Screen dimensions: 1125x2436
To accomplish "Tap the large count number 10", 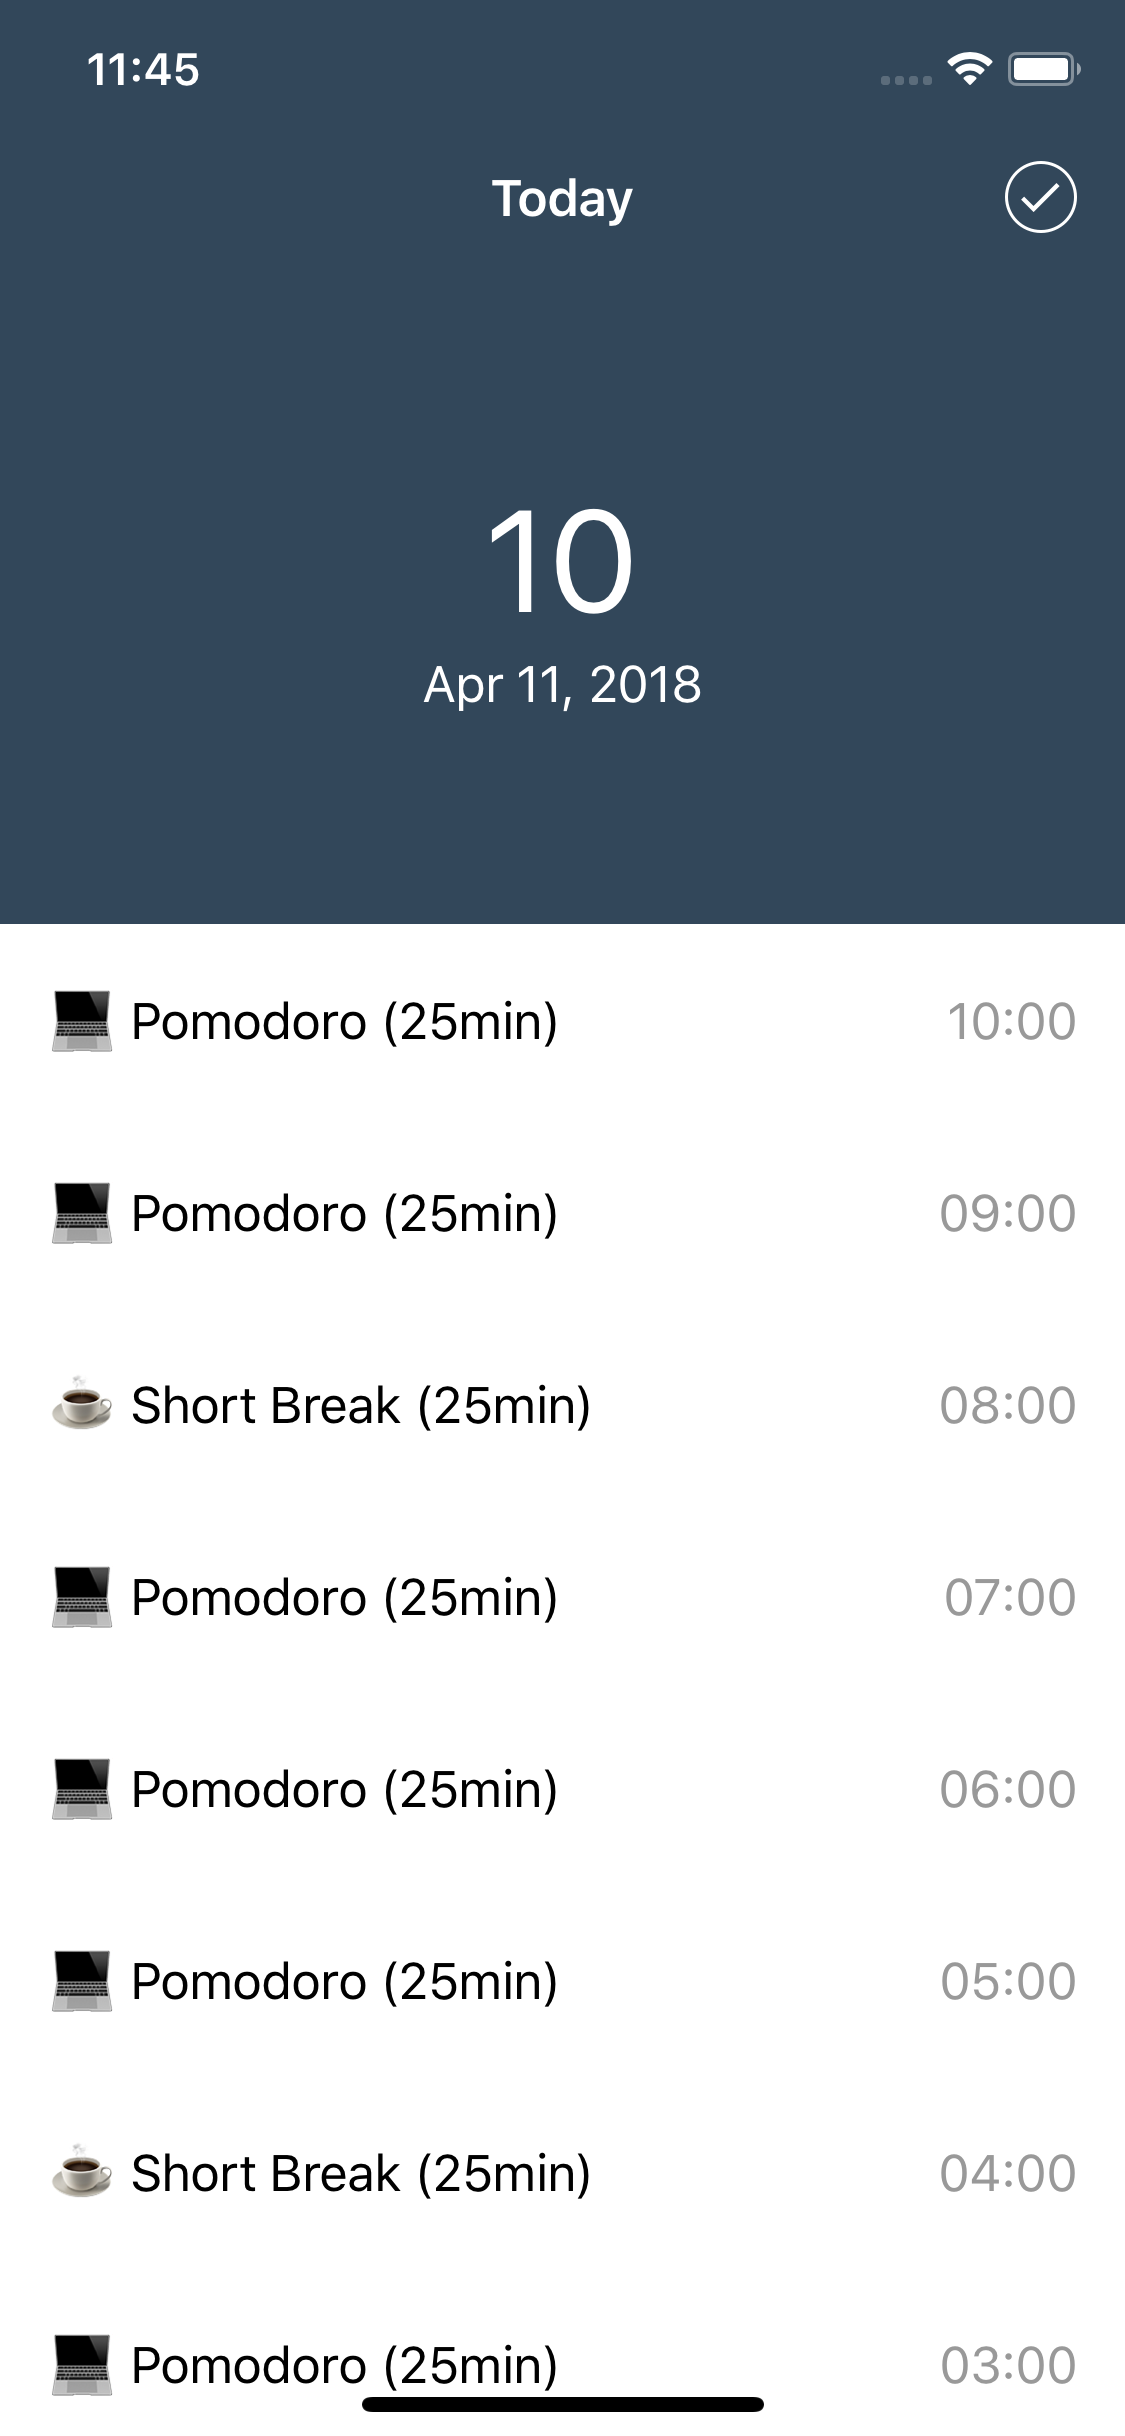I will [561, 561].
